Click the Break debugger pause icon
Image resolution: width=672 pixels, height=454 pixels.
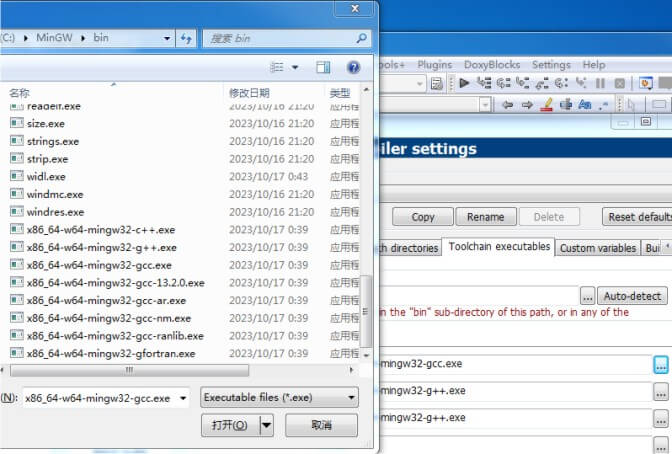(x=600, y=83)
